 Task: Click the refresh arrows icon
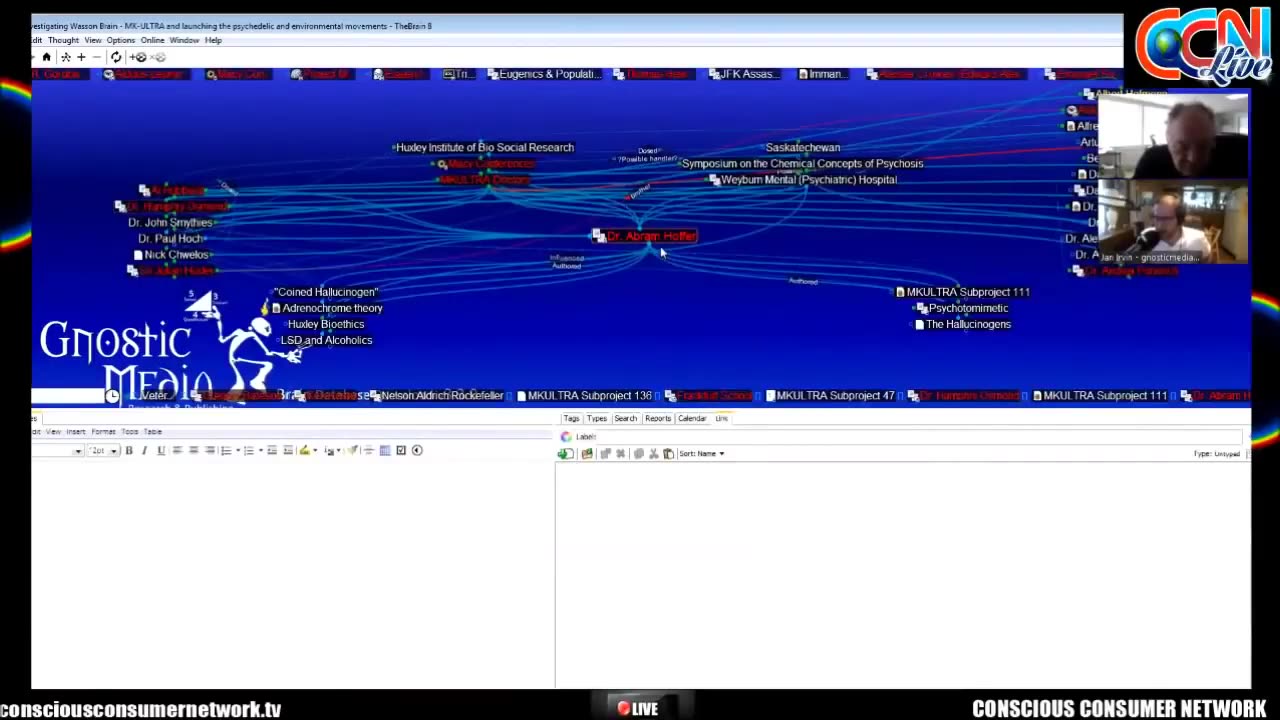coord(116,57)
